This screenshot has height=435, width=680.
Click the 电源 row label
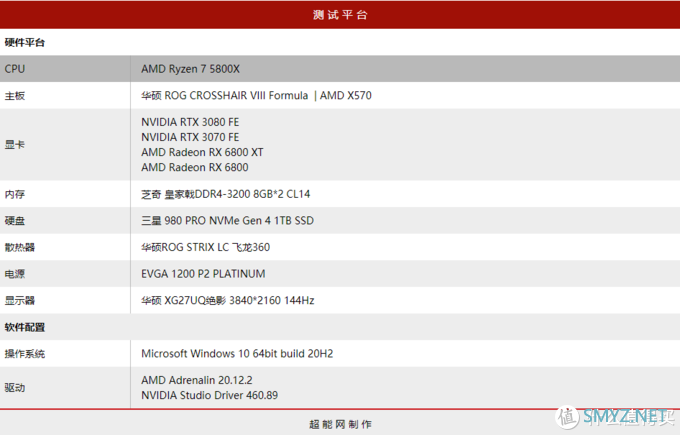[x=15, y=274]
